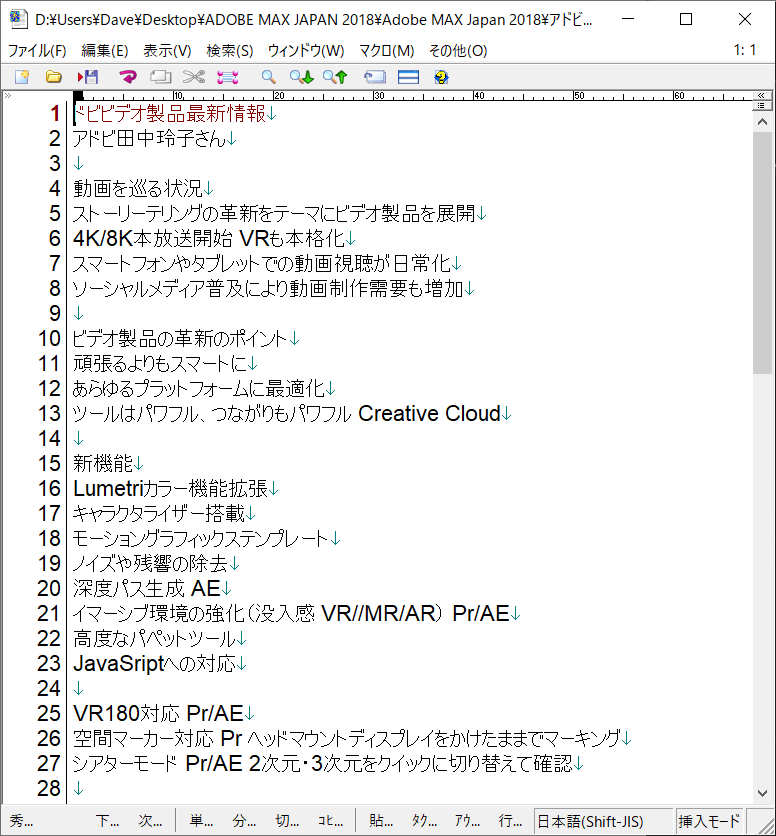Image resolution: width=776 pixels, height=836 pixels.
Task: Click the ruler at column 30 mark
Action: 378,96
